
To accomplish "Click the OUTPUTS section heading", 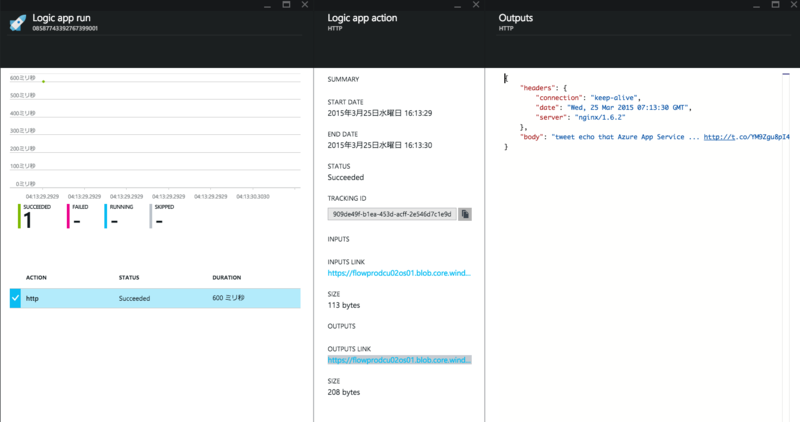I will [x=341, y=327].
